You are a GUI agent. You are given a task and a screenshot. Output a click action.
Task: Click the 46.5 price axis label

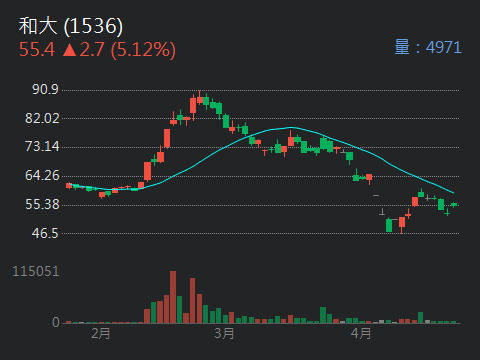point(45,233)
